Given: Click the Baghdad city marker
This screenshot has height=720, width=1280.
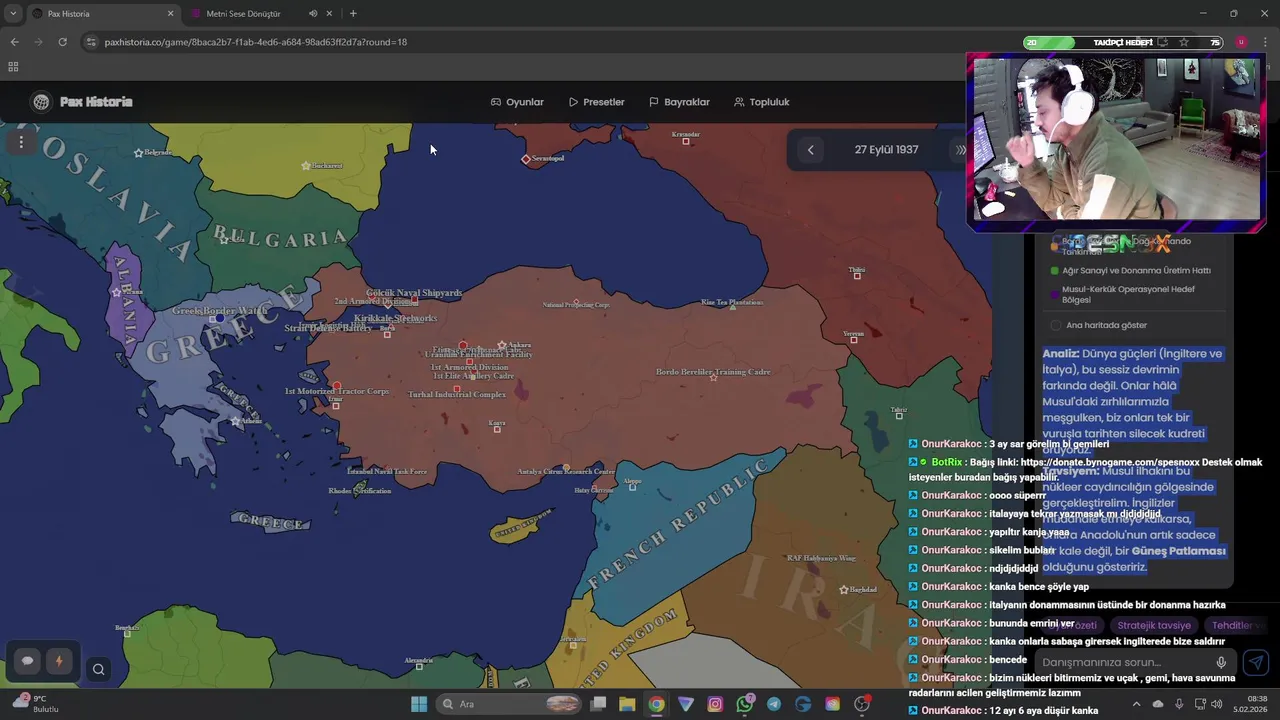Looking at the screenshot, I should [845, 590].
